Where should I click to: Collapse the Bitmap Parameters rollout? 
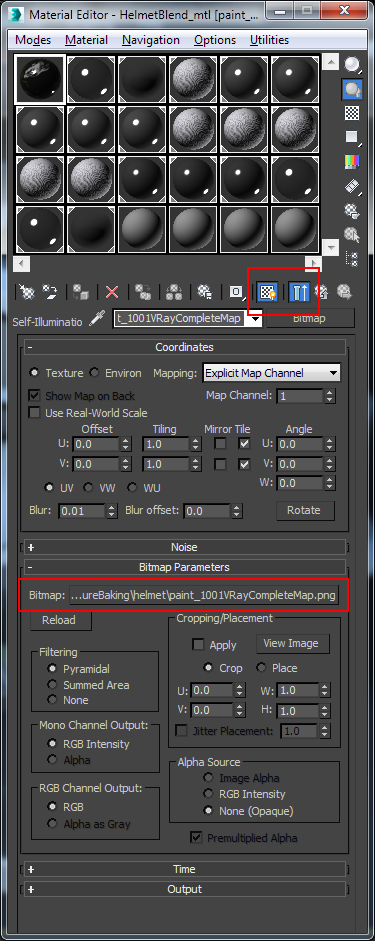click(185, 567)
